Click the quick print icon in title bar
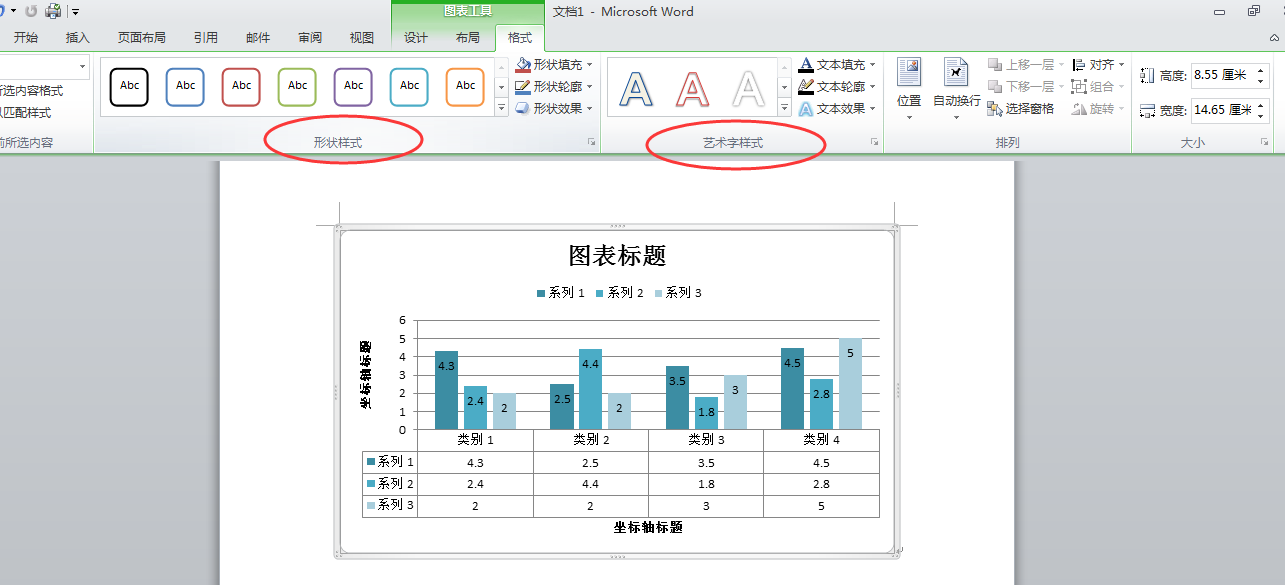 [x=52, y=11]
